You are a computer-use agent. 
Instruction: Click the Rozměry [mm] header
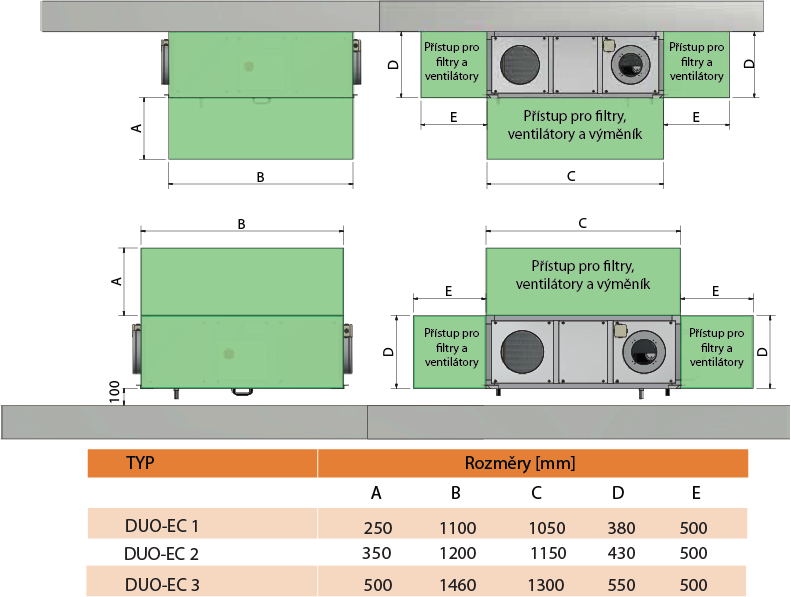[x=520, y=463]
